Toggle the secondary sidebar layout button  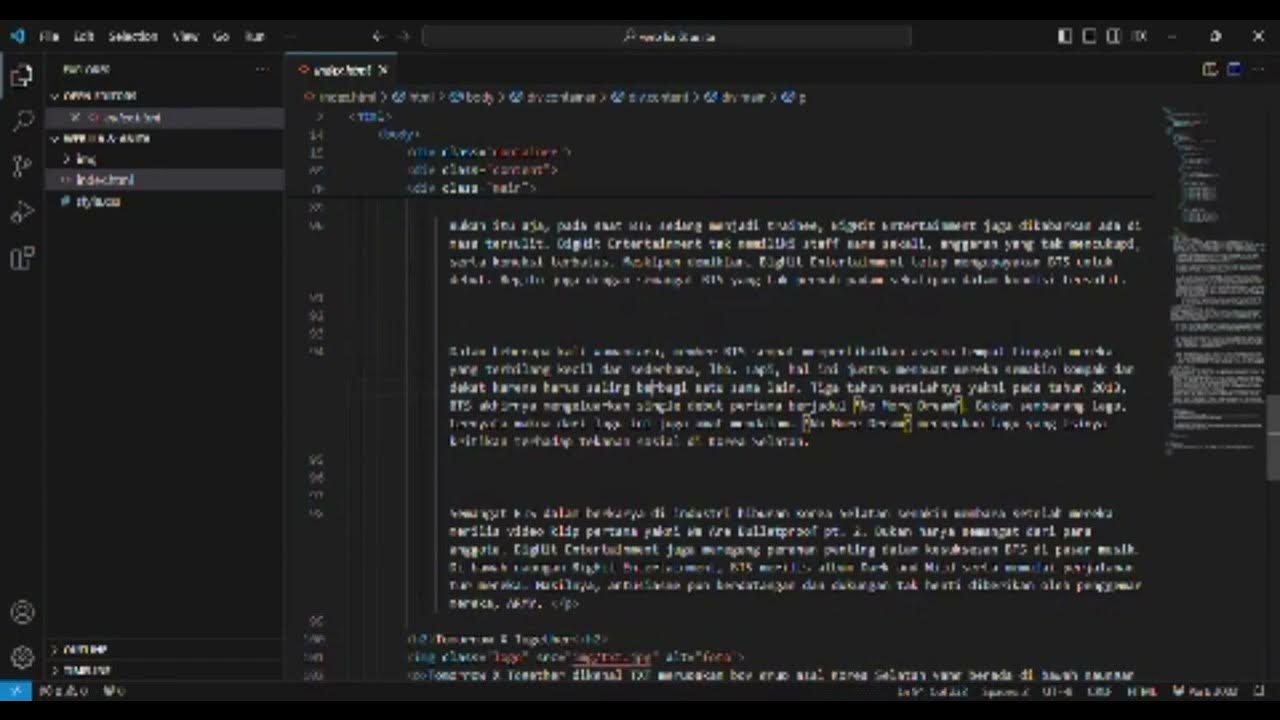pyautogui.click(x=1113, y=36)
